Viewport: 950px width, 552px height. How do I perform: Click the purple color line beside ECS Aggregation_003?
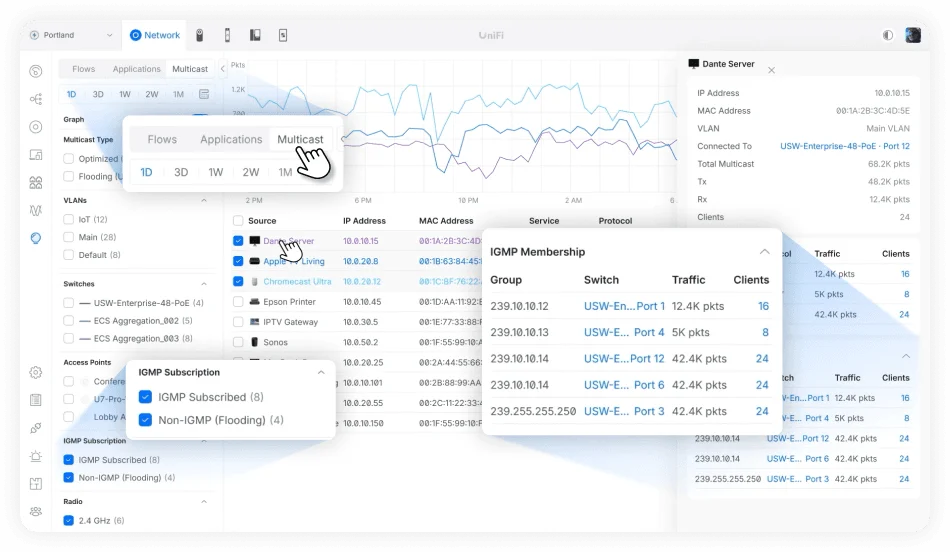coord(85,338)
